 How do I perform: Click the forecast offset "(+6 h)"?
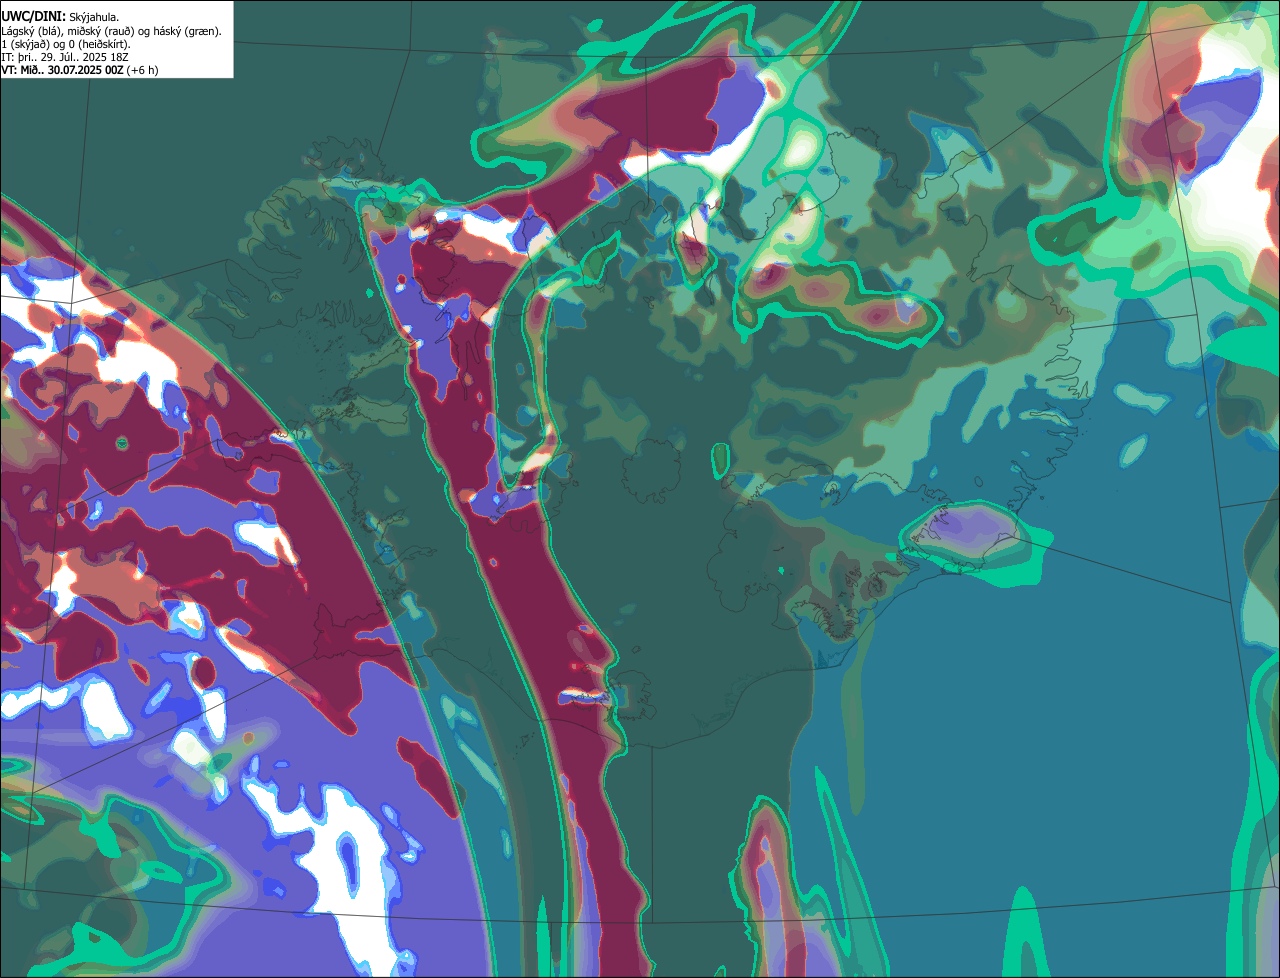tap(142, 70)
